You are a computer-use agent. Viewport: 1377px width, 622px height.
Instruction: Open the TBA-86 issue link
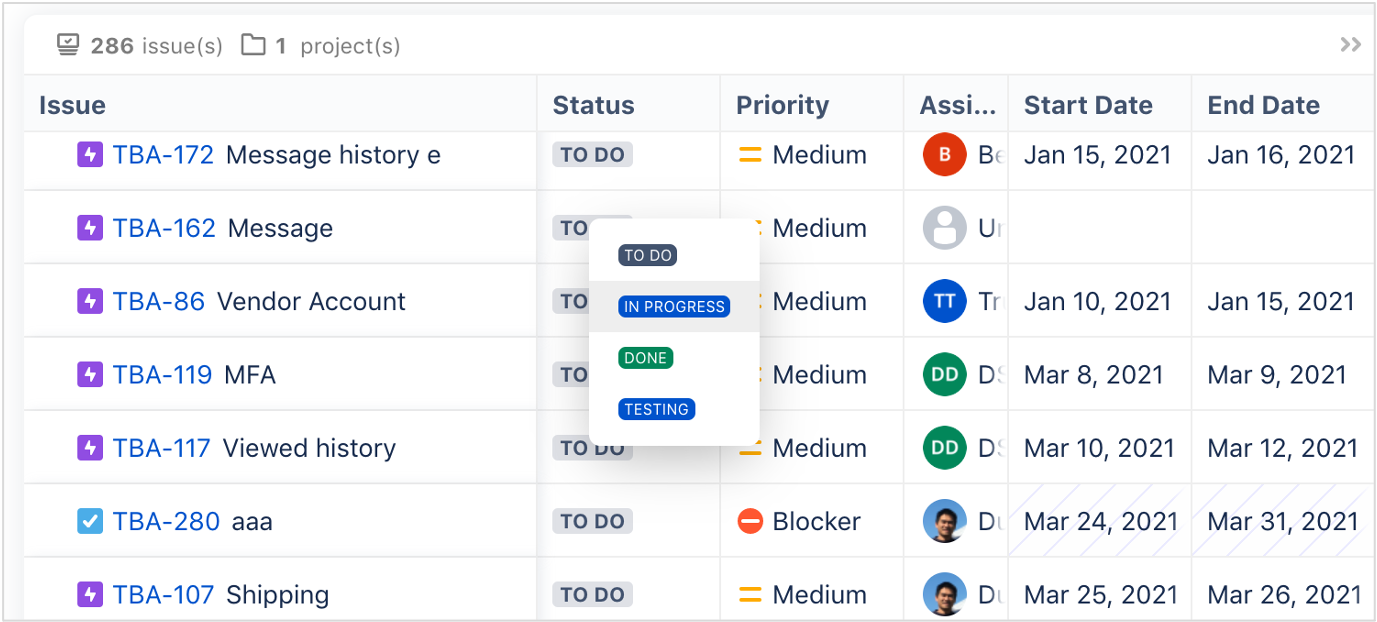(x=158, y=301)
